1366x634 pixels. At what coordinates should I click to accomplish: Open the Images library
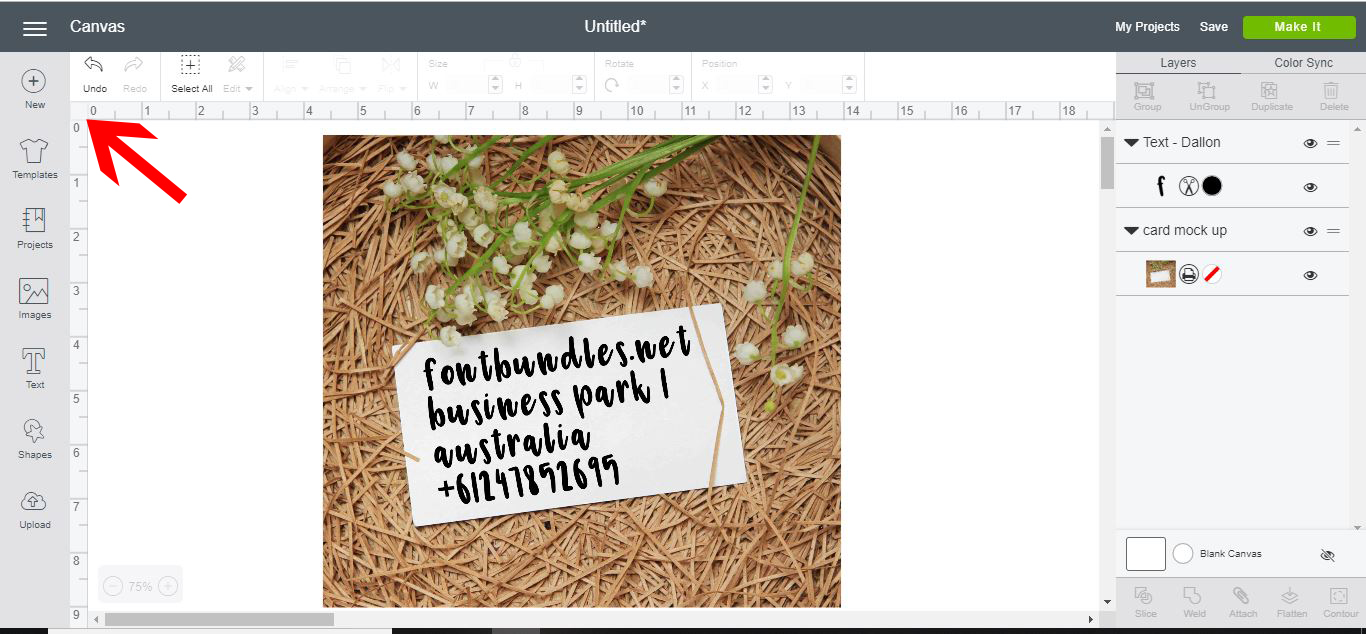[x=34, y=298]
